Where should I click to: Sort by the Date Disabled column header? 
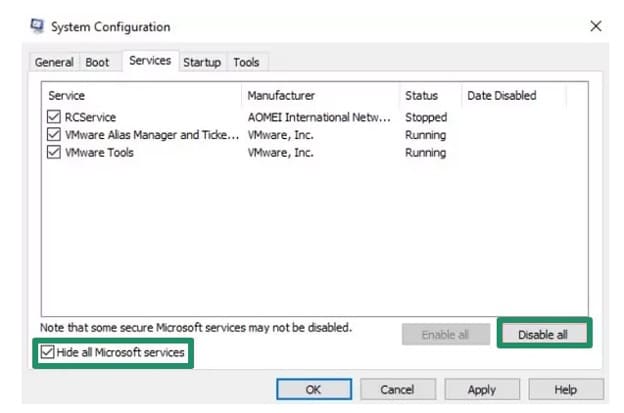(x=514, y=95)
